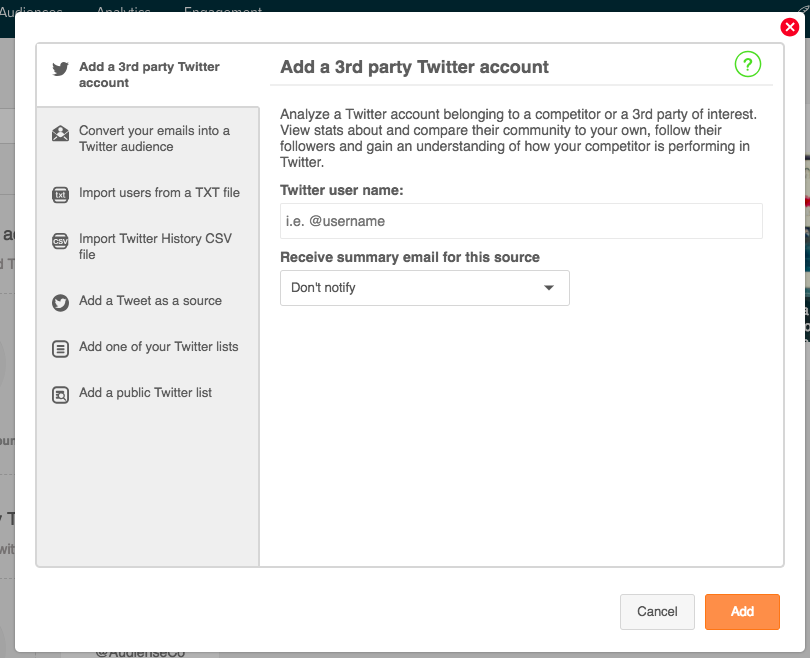Click the envelope icon for converting emails
The image size is (810, 658).
tap(60, 133)
